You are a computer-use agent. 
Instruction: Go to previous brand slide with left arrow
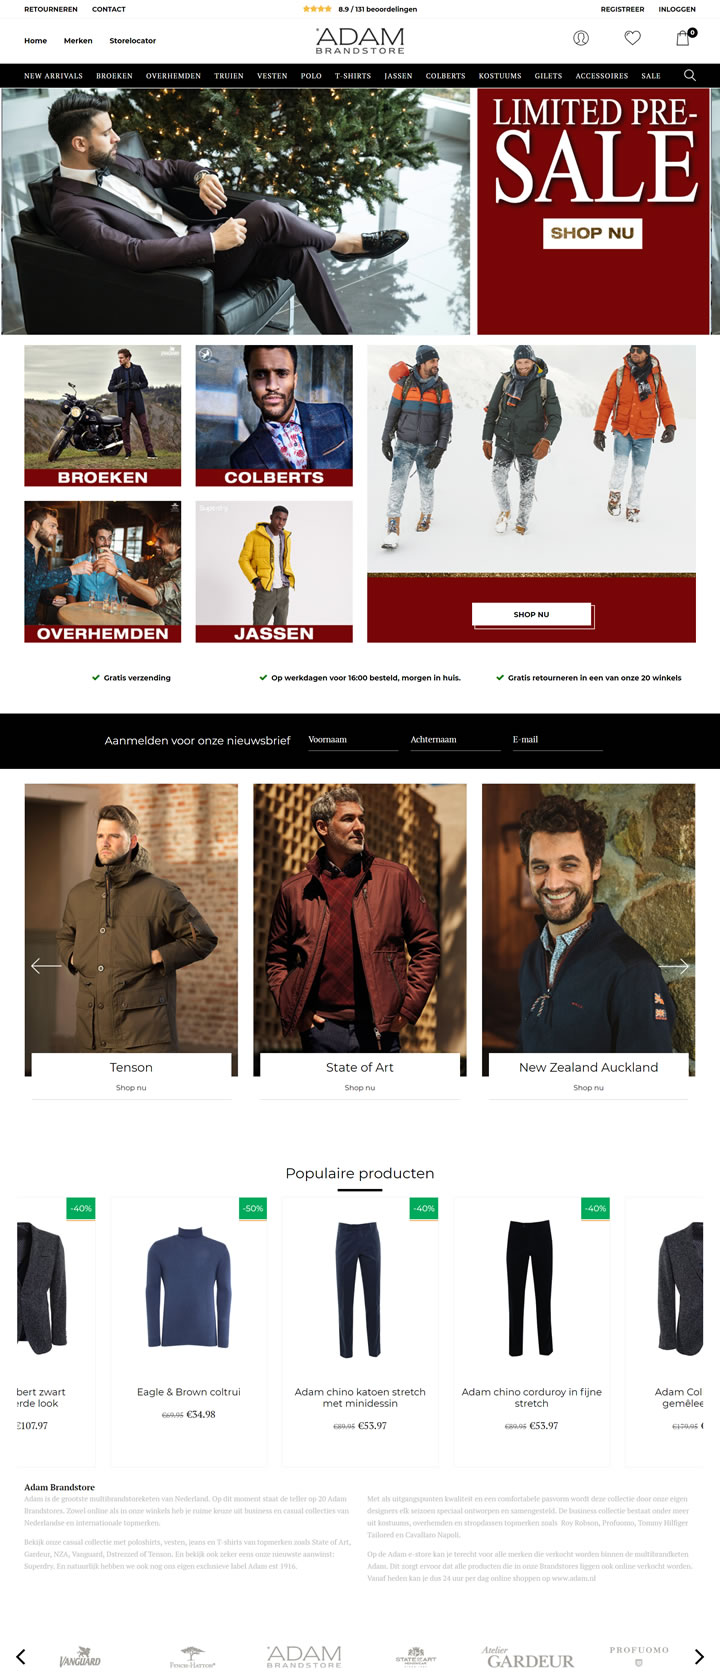point(46,966)
